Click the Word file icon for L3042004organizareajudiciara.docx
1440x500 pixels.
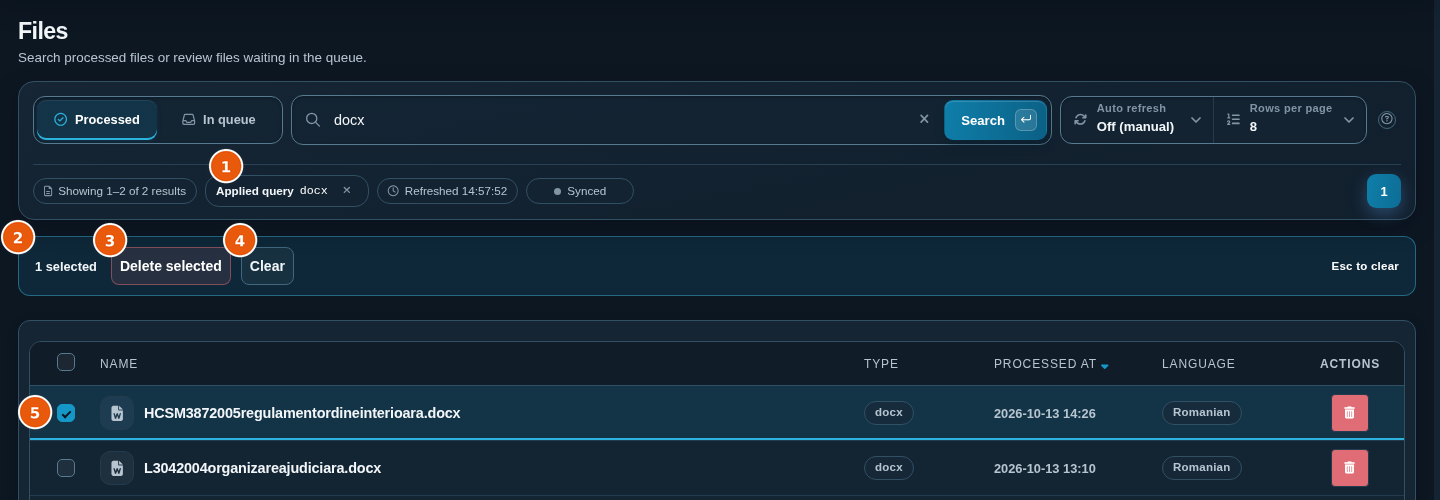pos(117,468)
